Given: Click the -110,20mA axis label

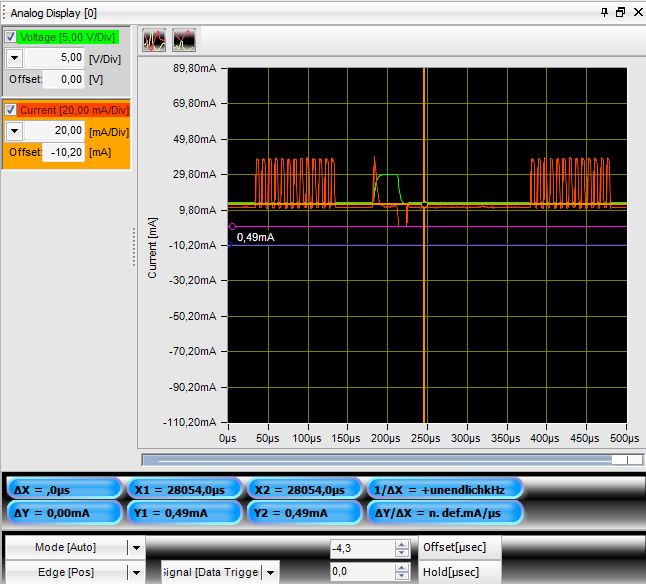Looking at the screenshot, I should (x=190, y=422).
